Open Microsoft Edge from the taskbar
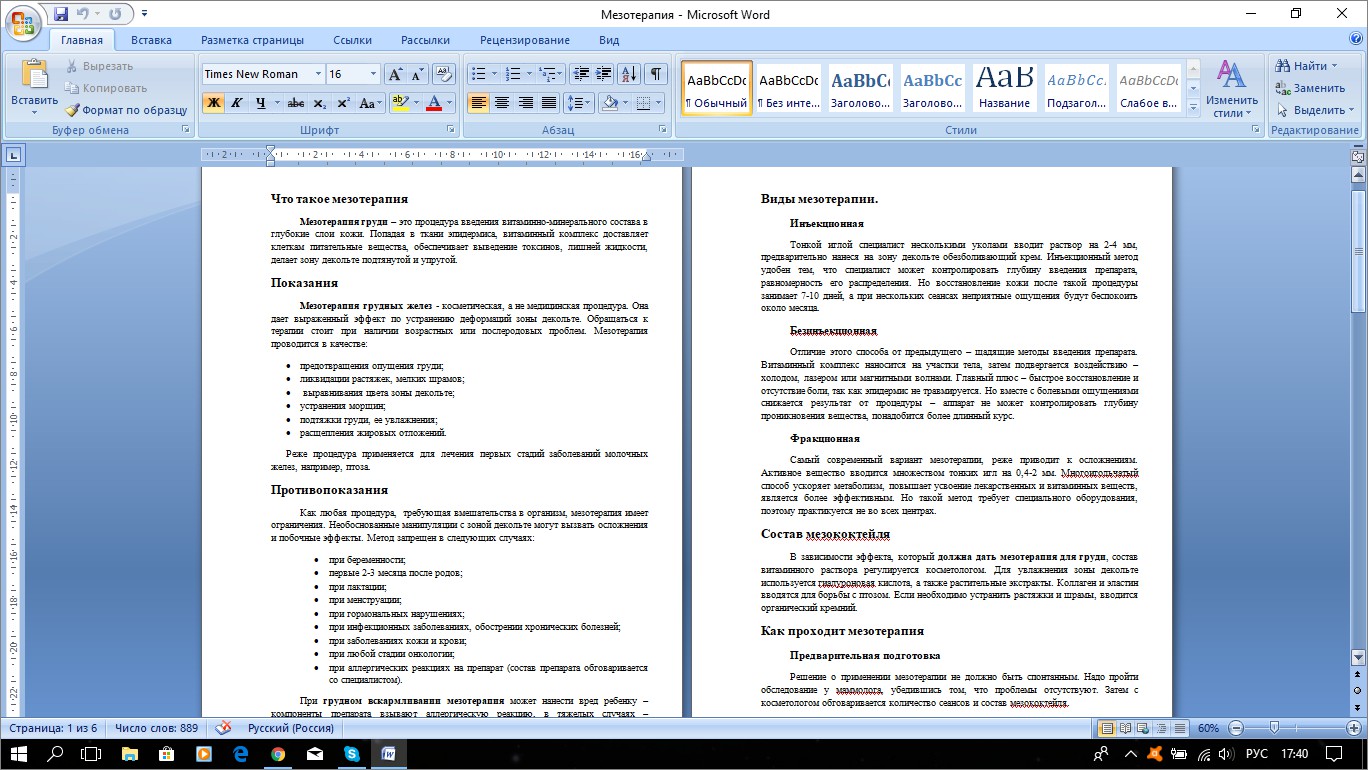This screenshot has width=1368, height=770. 241,753
